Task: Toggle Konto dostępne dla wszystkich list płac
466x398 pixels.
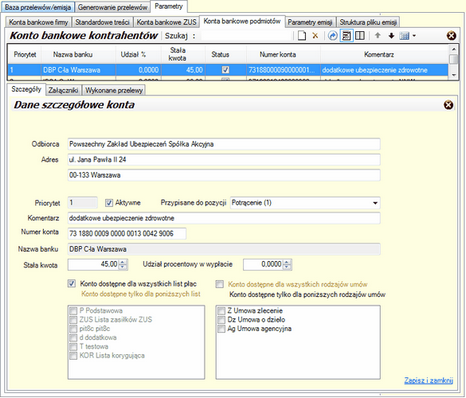Action: 72,284
